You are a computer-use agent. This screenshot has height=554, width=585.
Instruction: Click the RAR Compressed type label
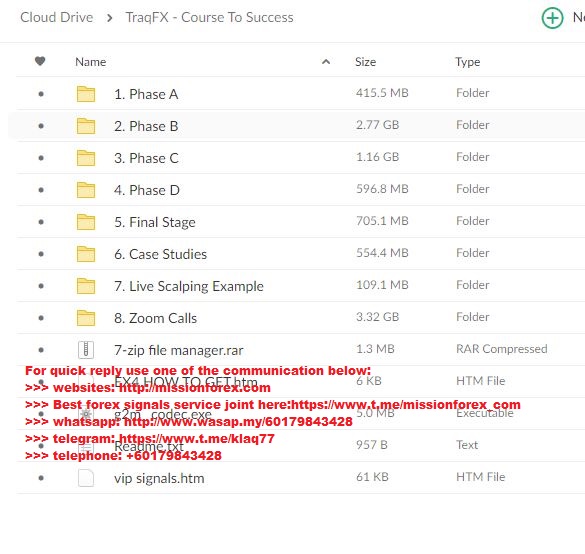pyautogui.click(x=501, y=349)
